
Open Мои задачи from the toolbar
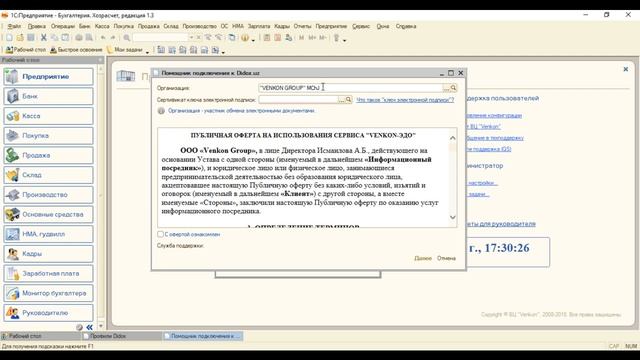[x=125, y=50]
